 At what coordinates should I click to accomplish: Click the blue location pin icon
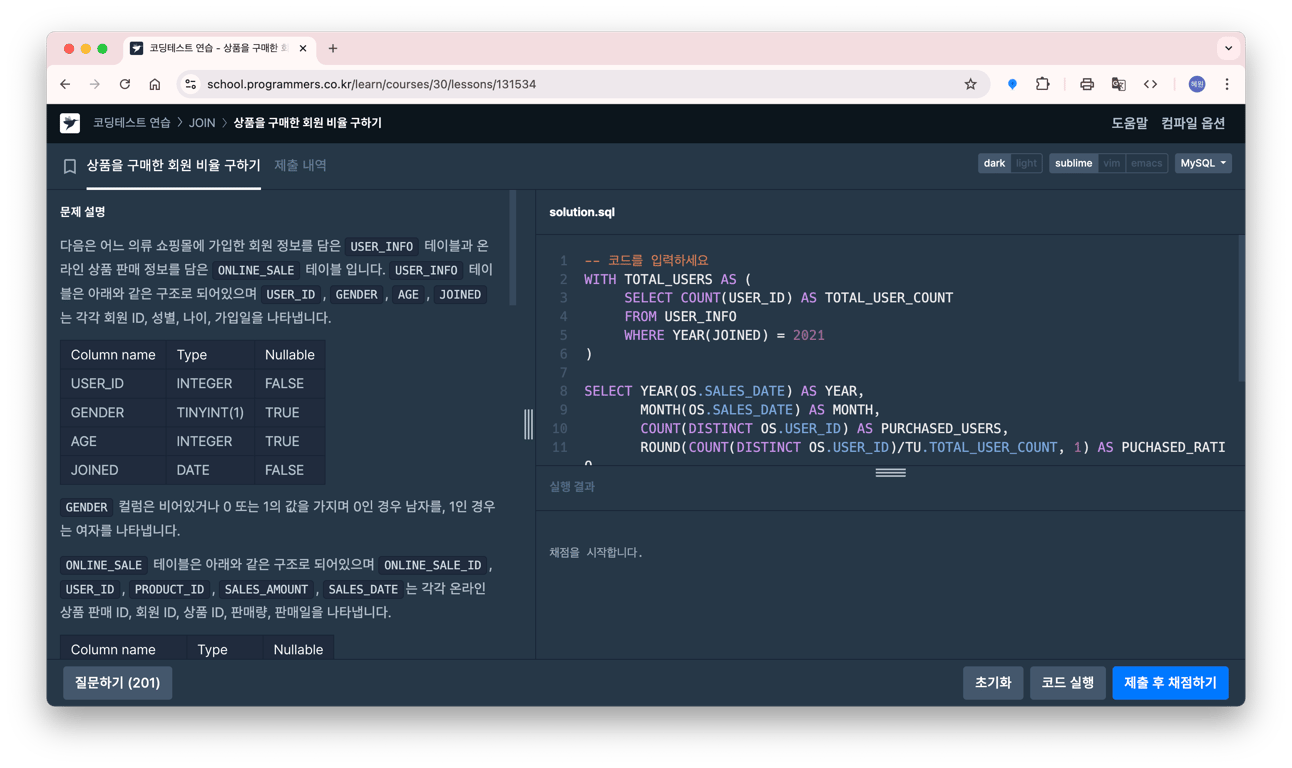1011,84
